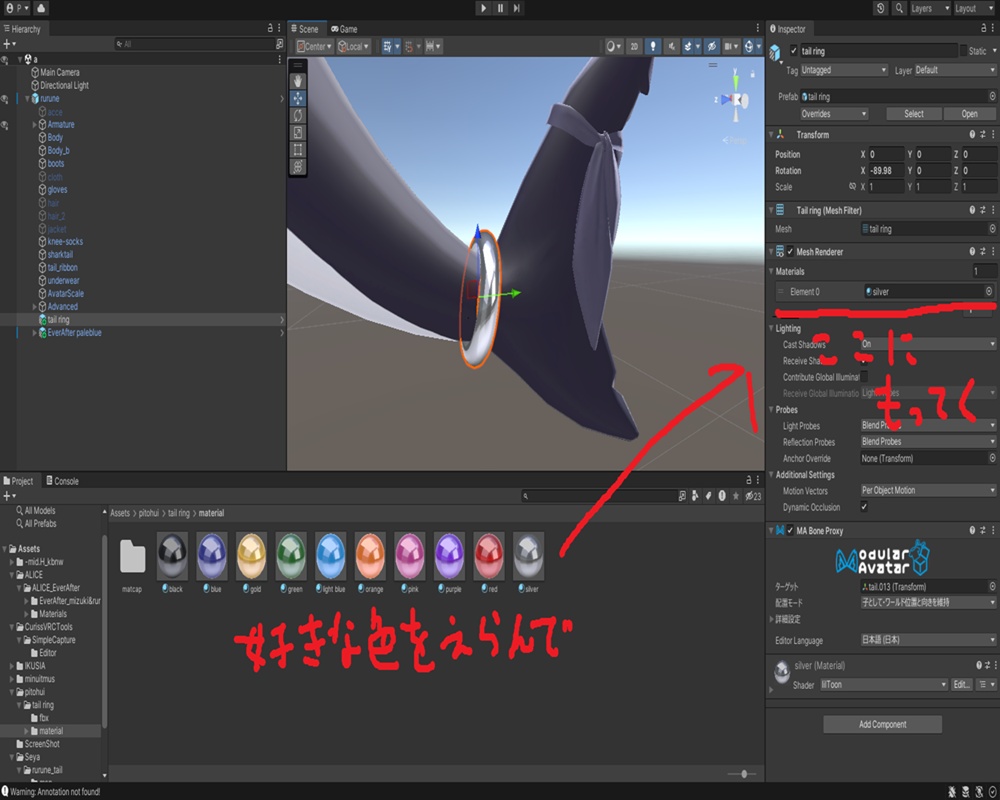
Task: Click the Add Component button
Action: point(882,724)
